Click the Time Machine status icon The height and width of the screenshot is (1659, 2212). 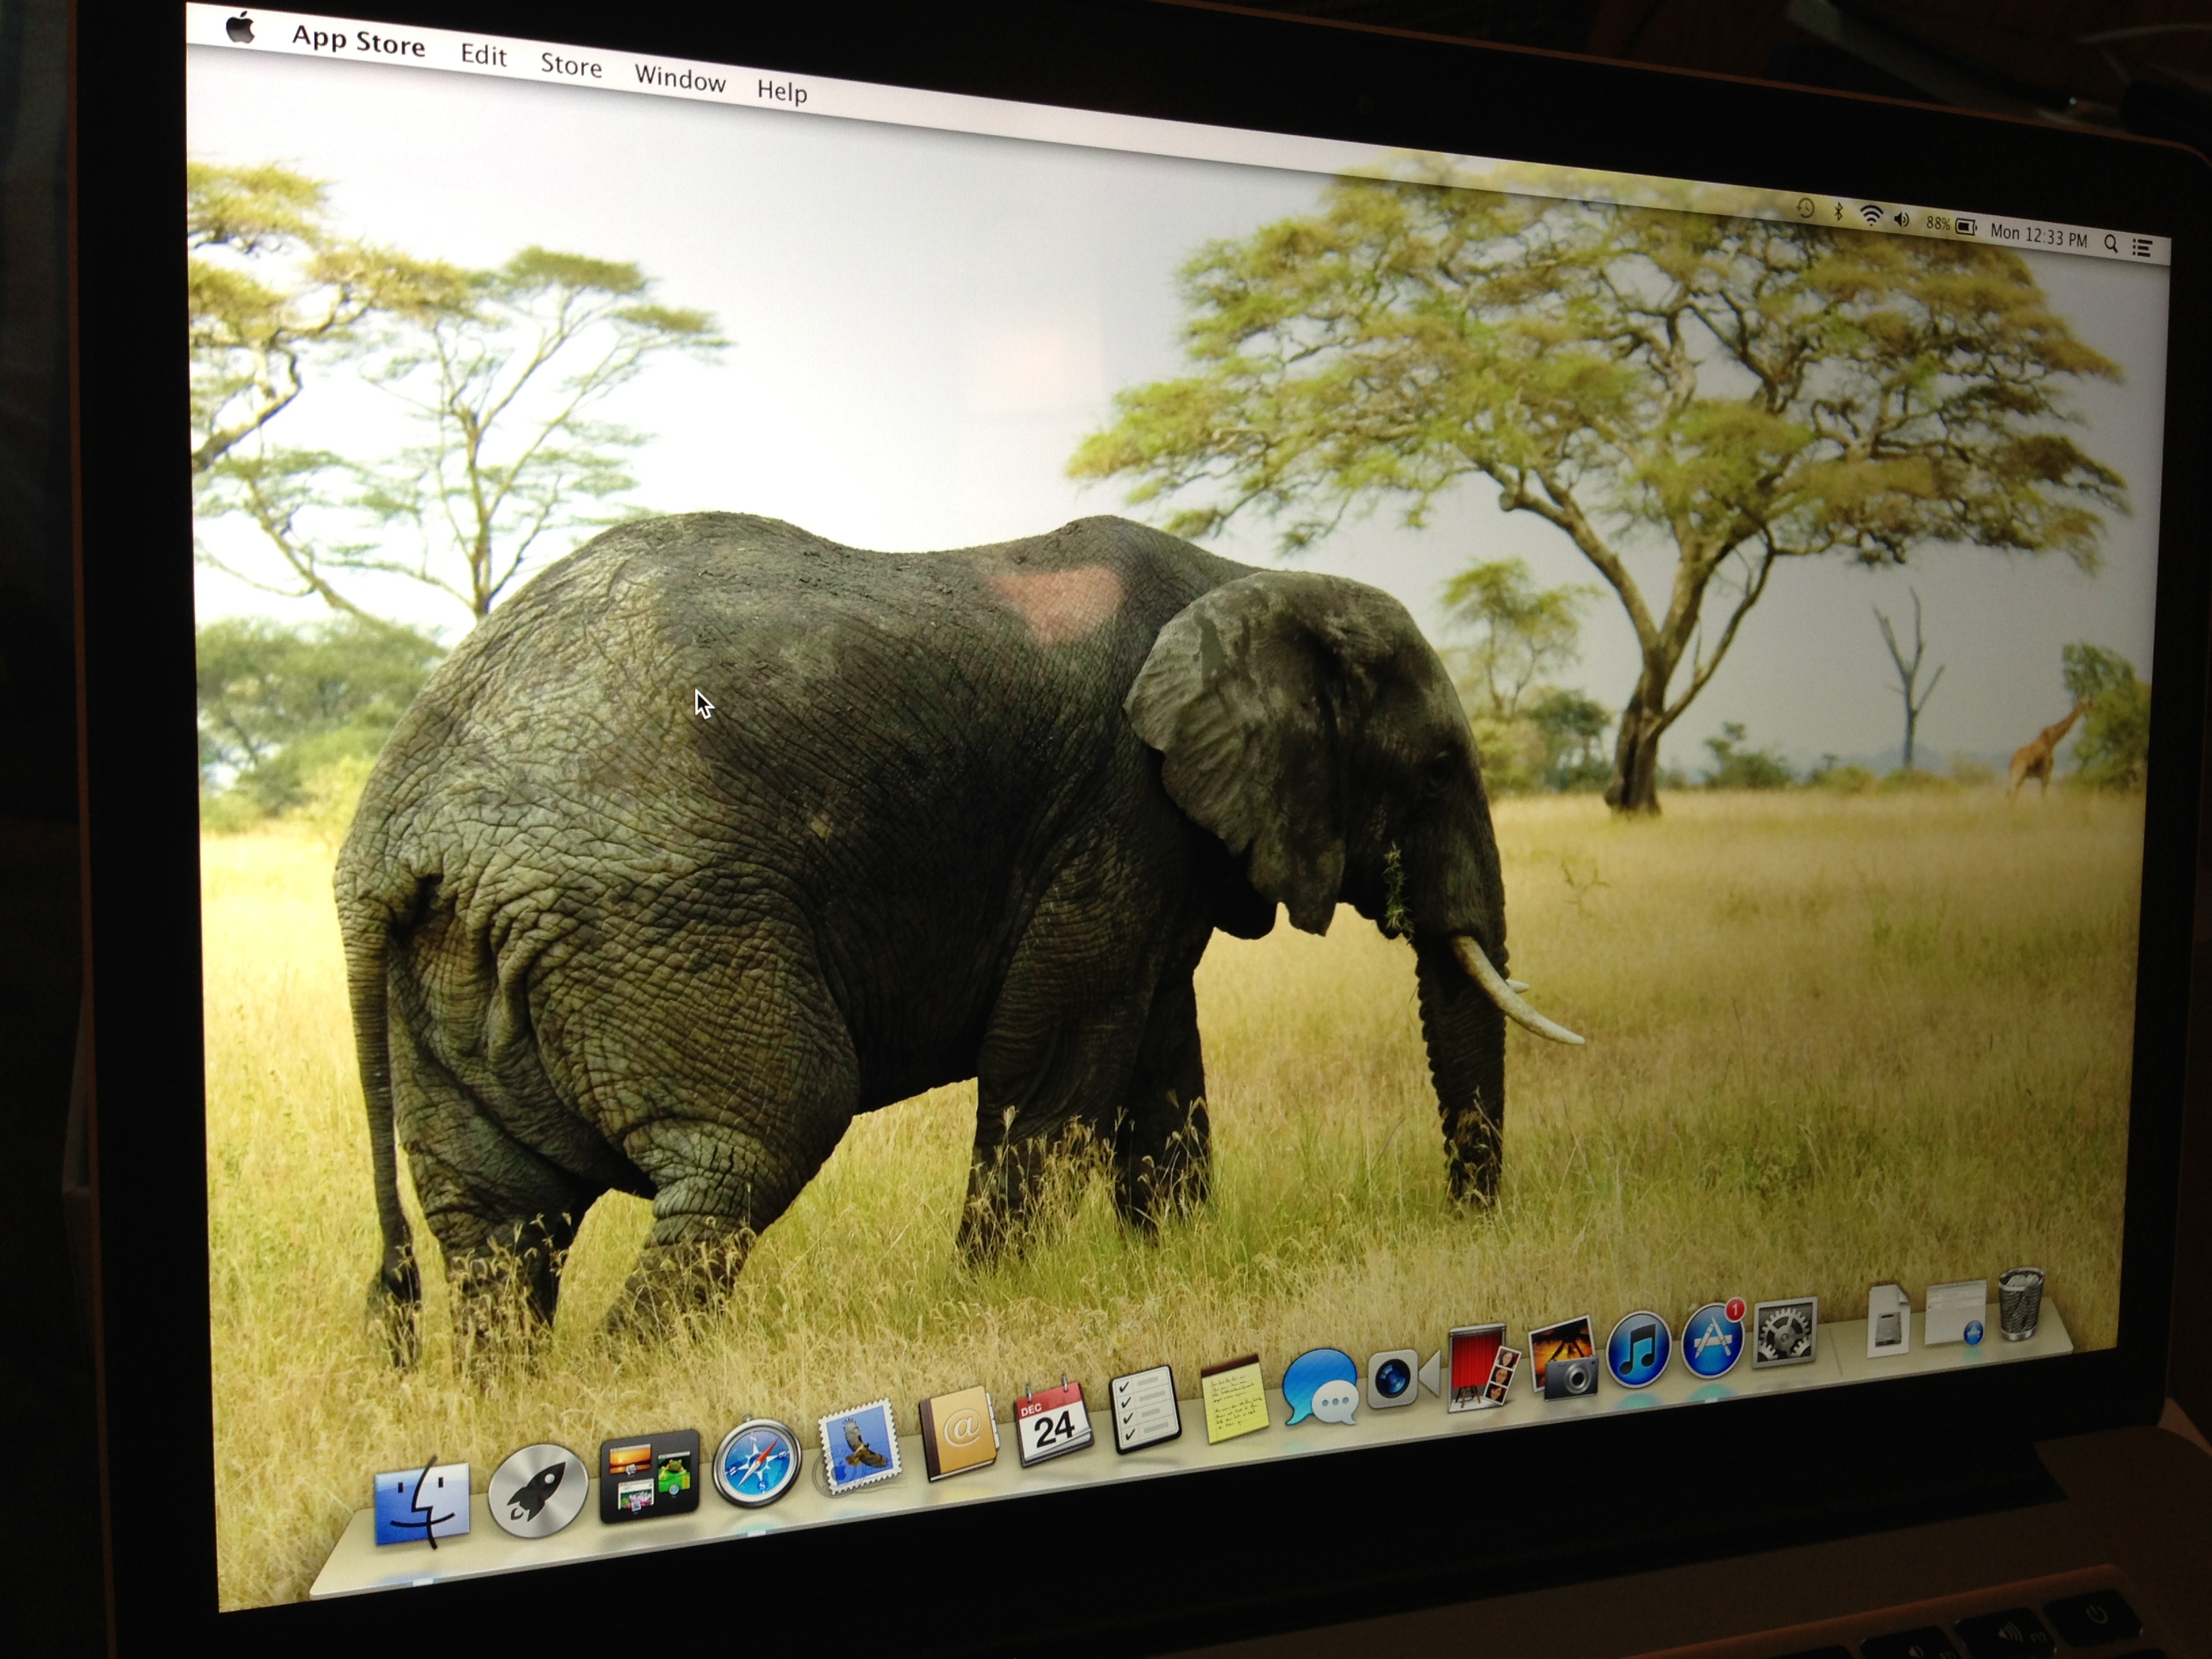pos(1805,208)
